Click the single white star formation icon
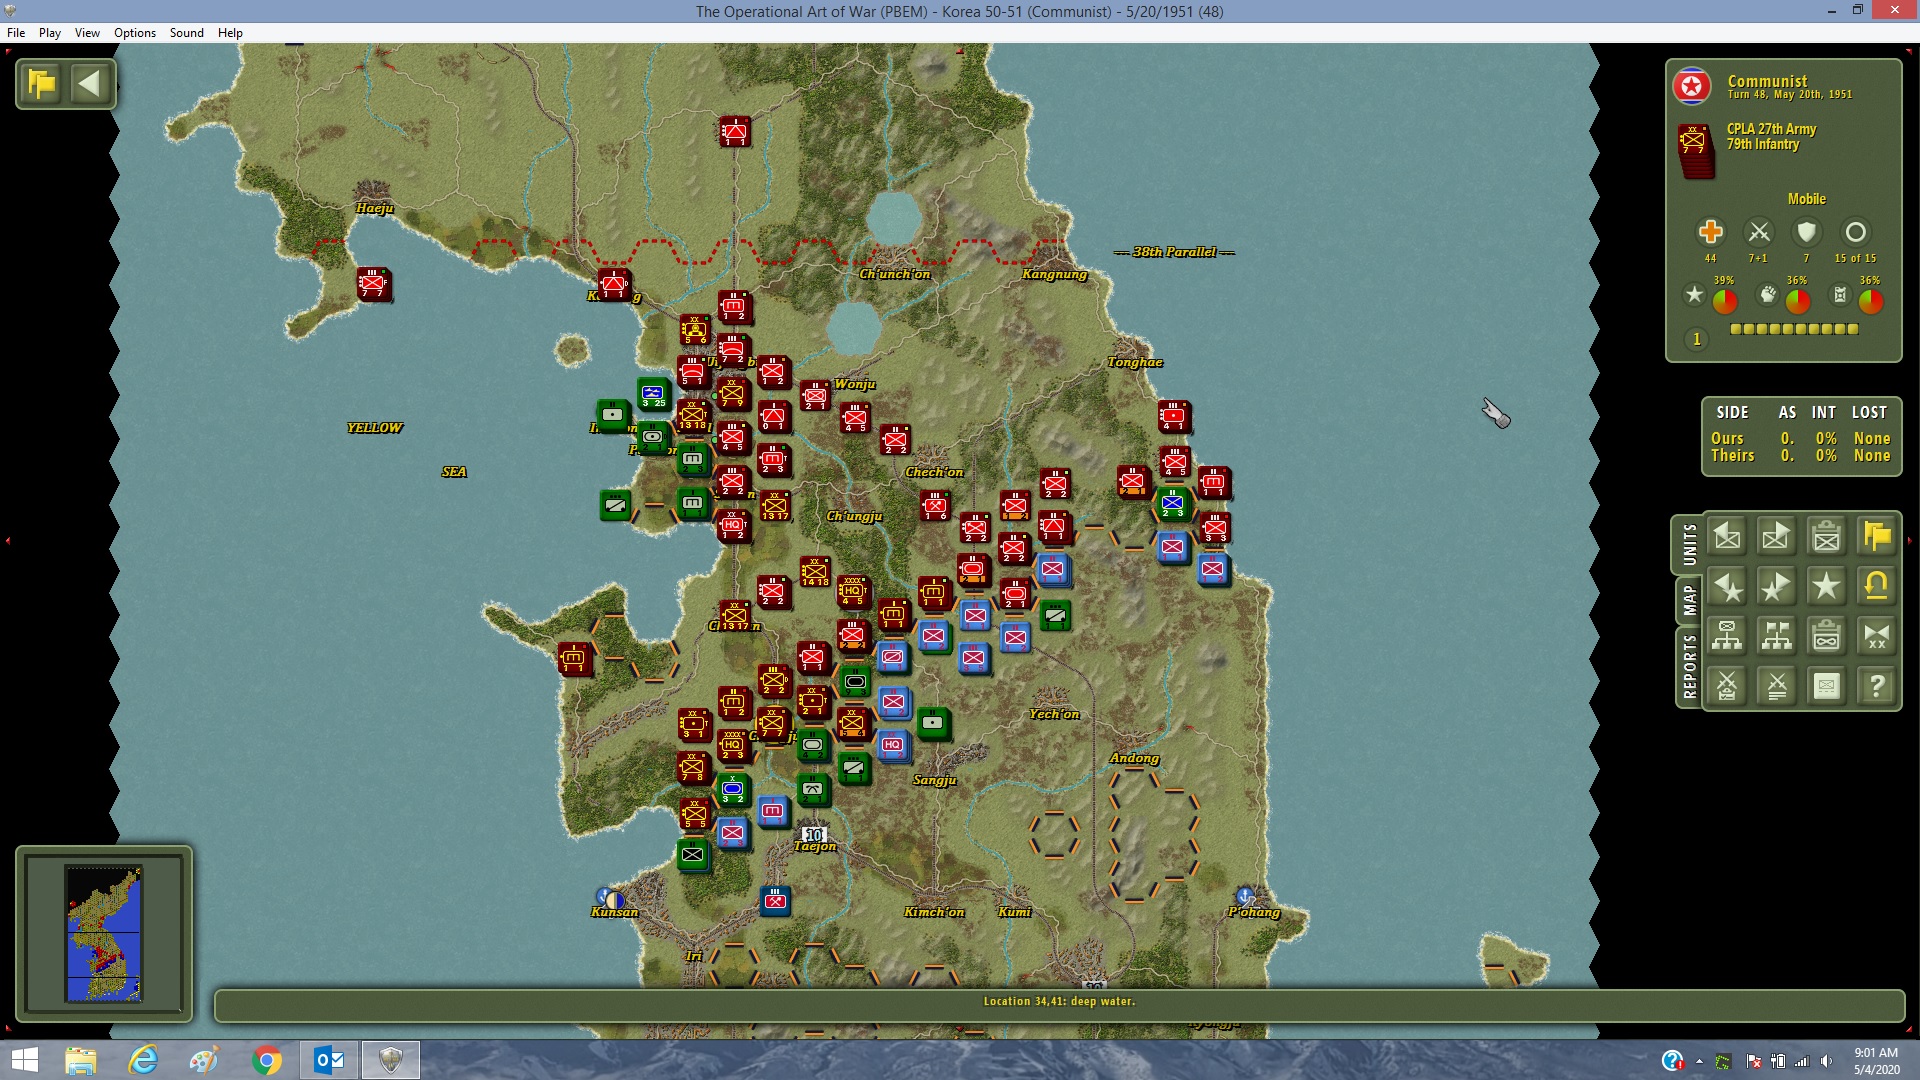The image size is (1920, 1080). point(1827,587)
